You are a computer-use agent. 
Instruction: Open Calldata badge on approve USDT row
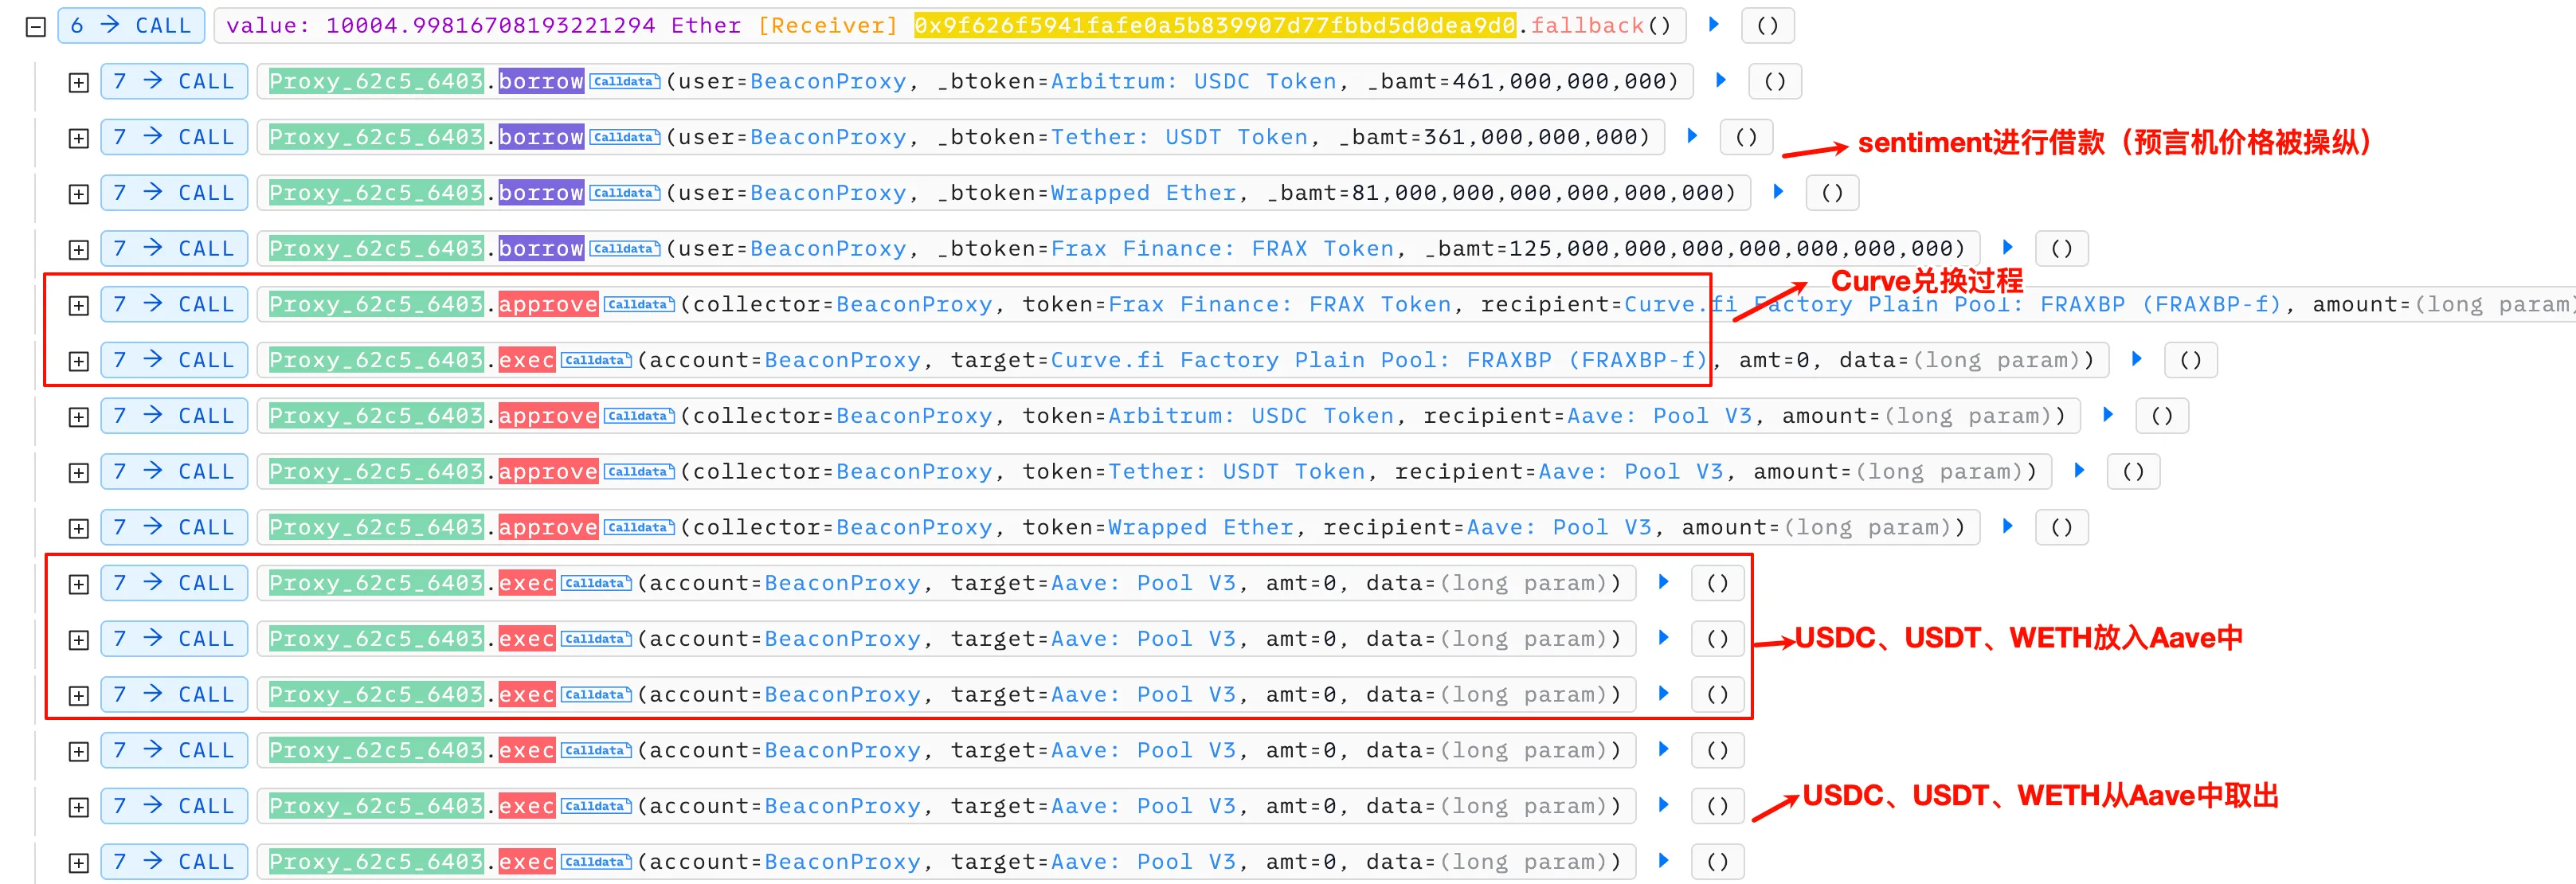click(x=639, y=471)
